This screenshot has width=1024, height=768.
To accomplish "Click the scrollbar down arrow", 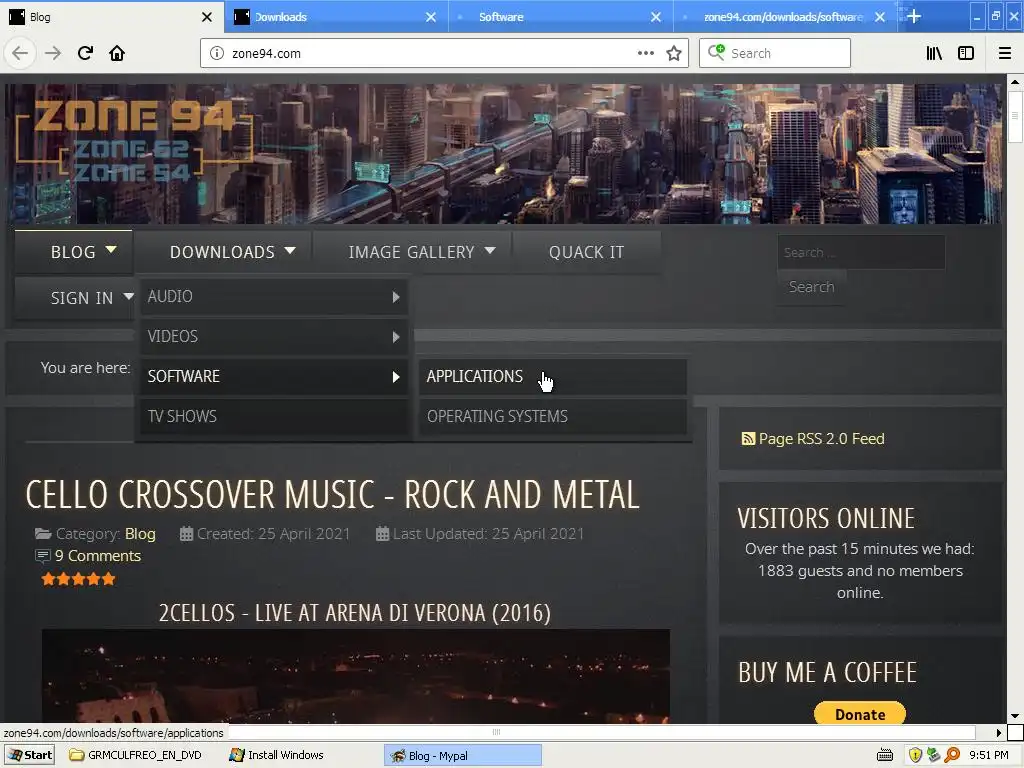I will pyautogui.click(x=1015, y=716).
